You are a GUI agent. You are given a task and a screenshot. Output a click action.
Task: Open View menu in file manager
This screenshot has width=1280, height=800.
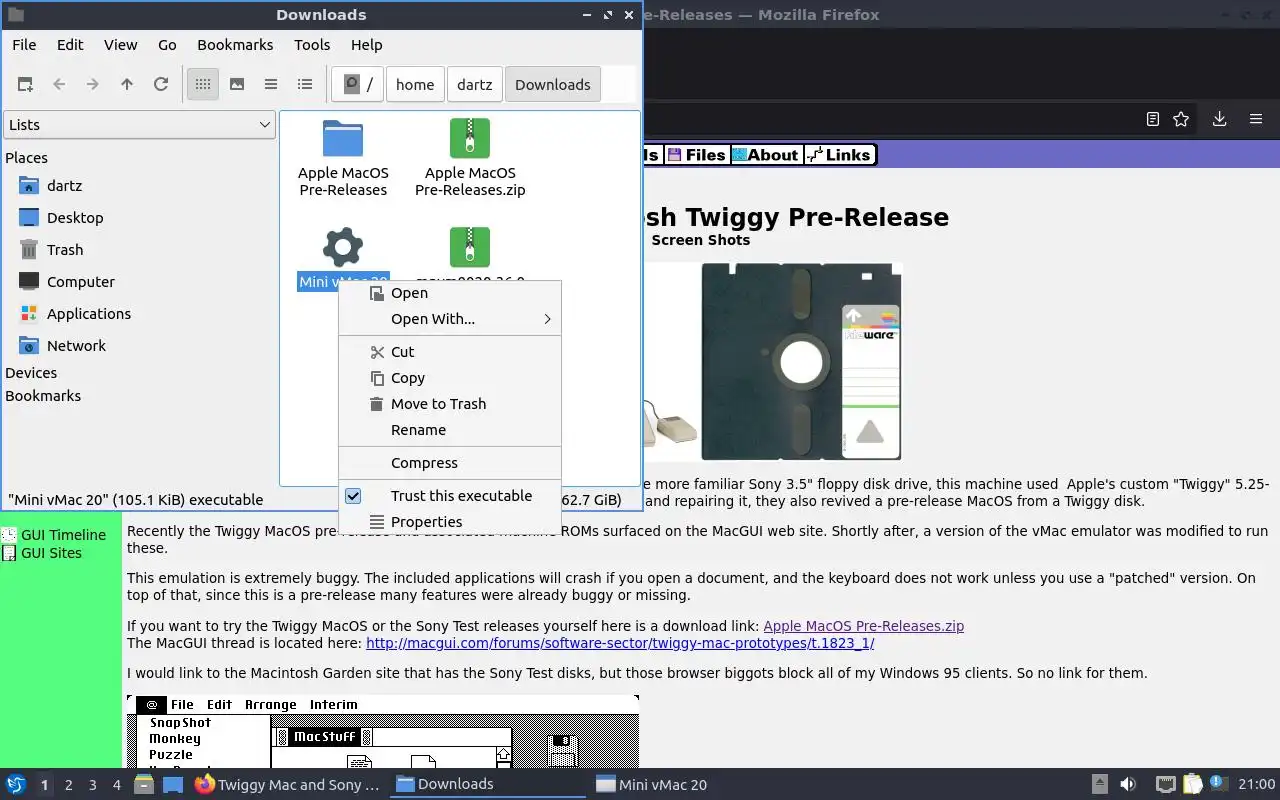click(x=121, y=45)
